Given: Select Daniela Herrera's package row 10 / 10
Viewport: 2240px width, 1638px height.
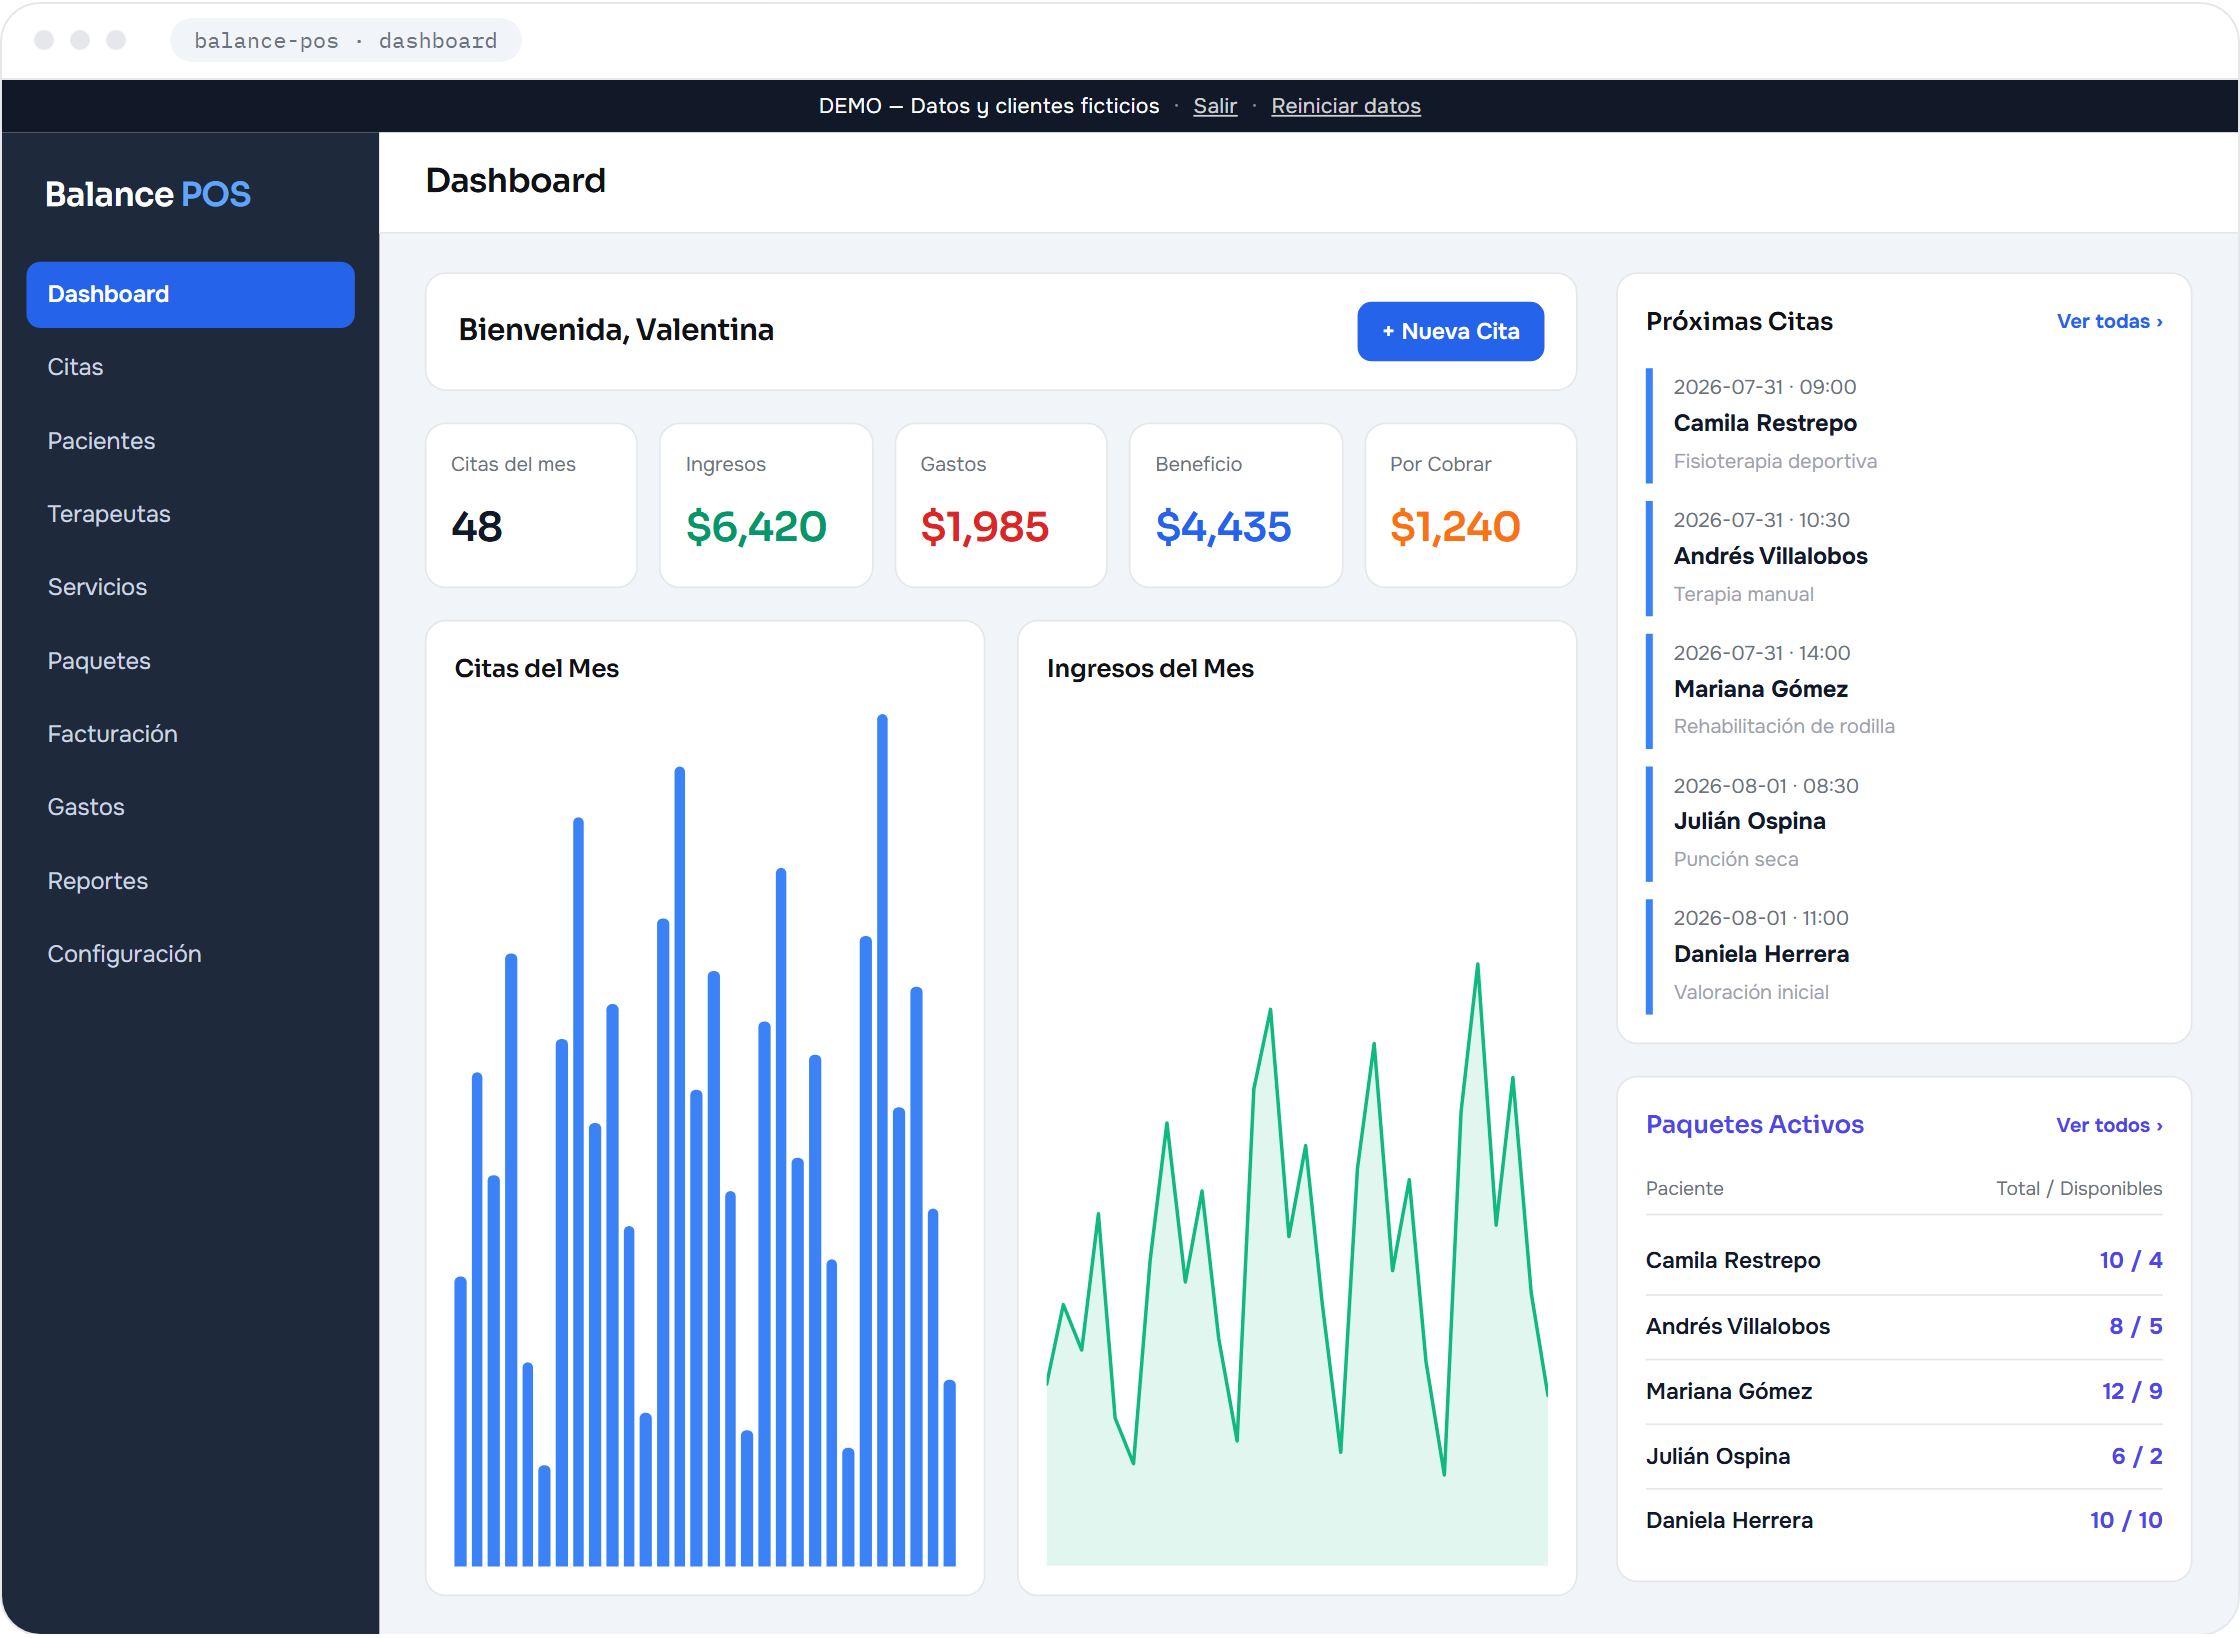Looking at the screenshot, I should [1903, 1520].
